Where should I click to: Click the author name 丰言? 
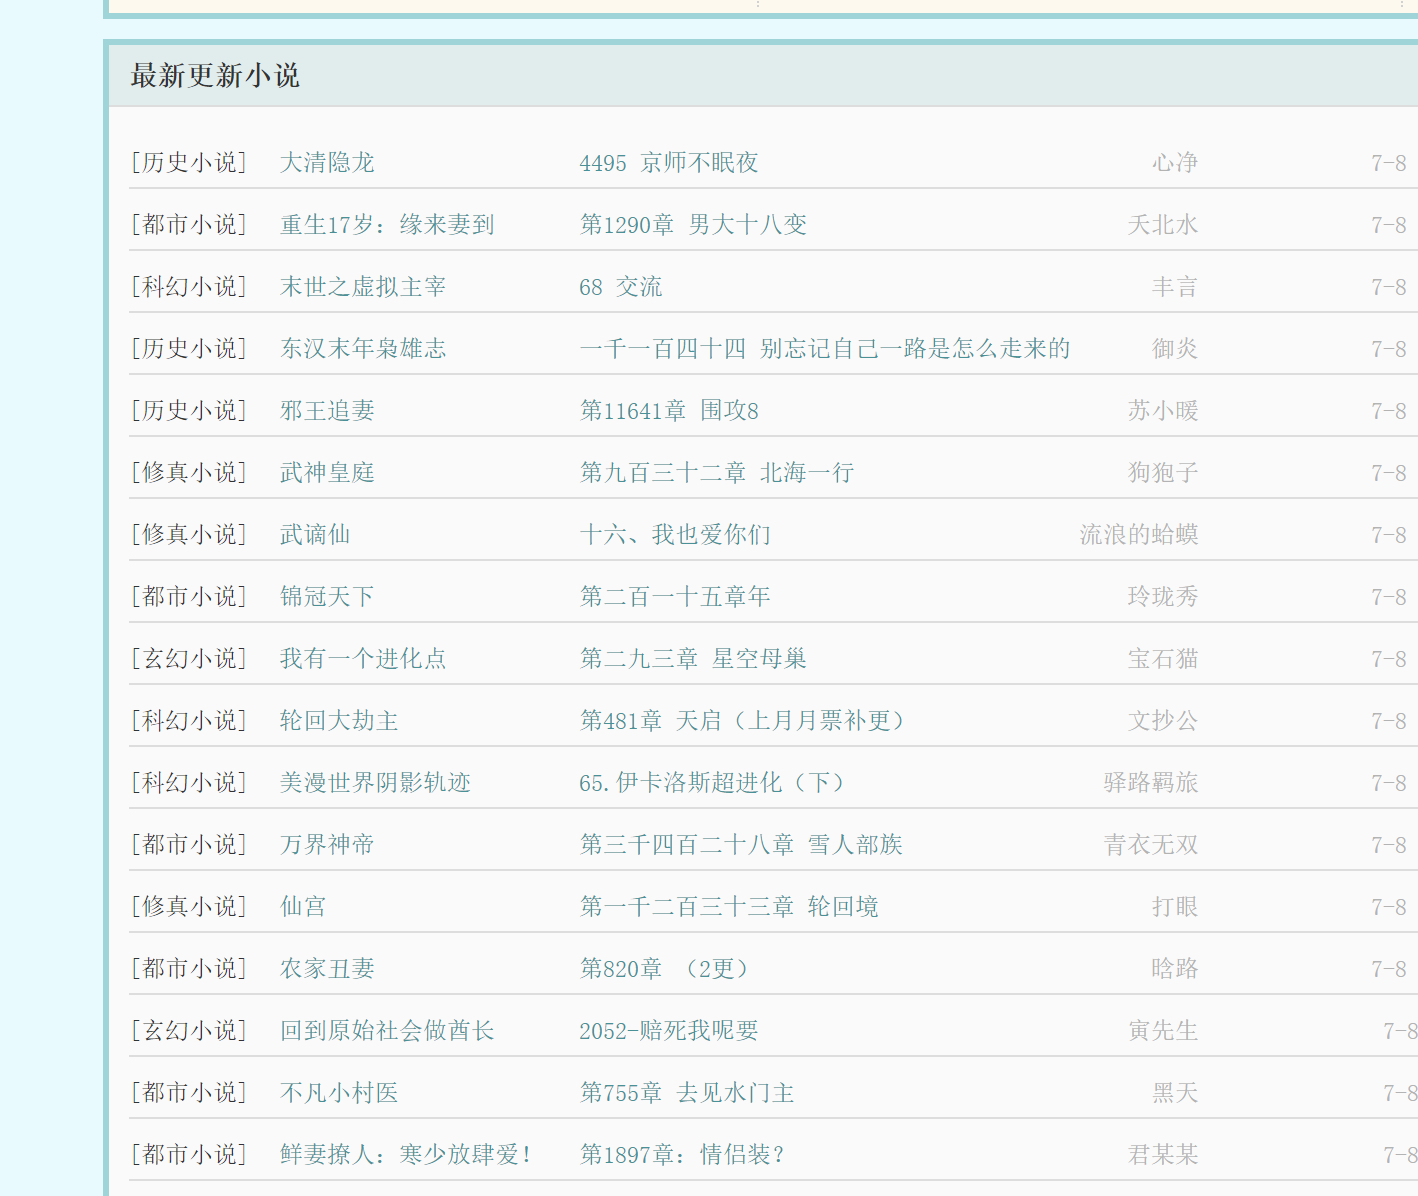[x=1175, y=287]
